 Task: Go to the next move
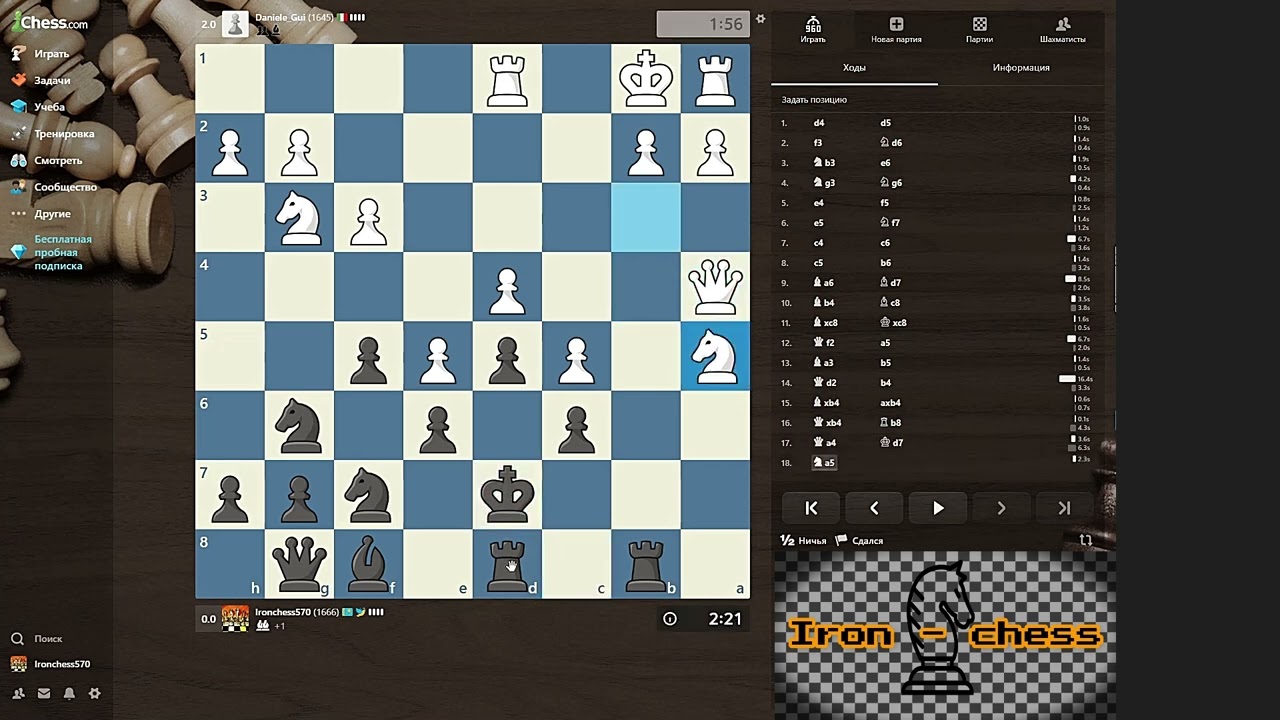point(1001,508)
